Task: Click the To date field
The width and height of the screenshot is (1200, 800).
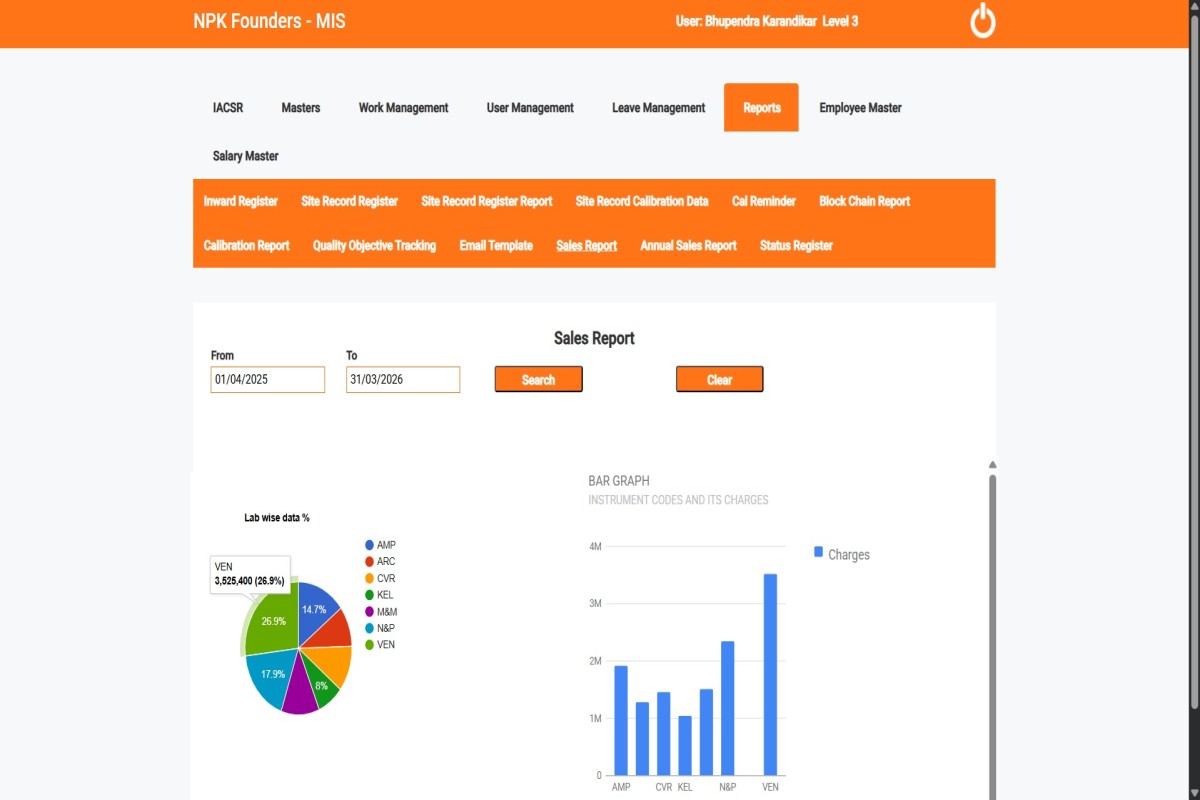Action: pos(402,380)
